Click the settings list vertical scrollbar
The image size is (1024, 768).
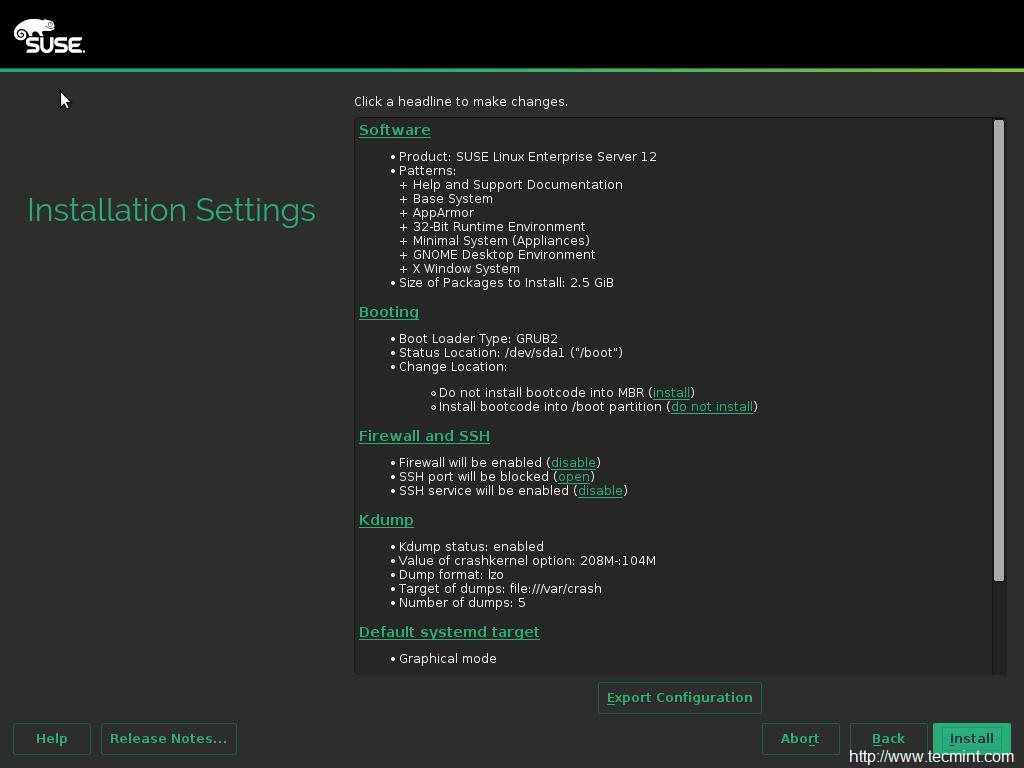pyautogui.click(x=999, y=351)
